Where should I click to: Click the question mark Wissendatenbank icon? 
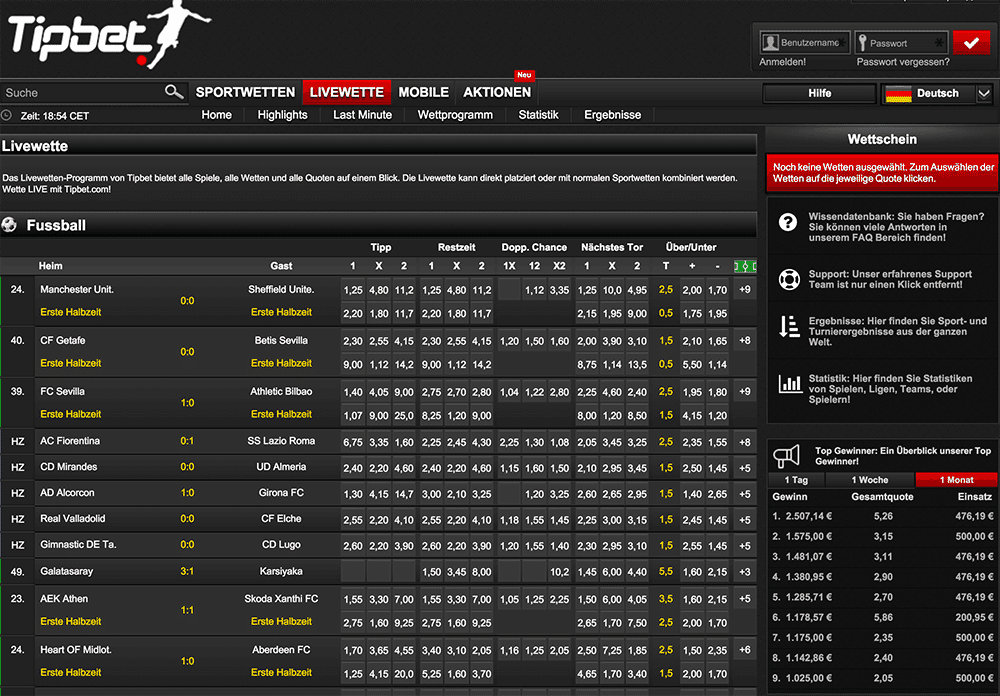point(788,223)
